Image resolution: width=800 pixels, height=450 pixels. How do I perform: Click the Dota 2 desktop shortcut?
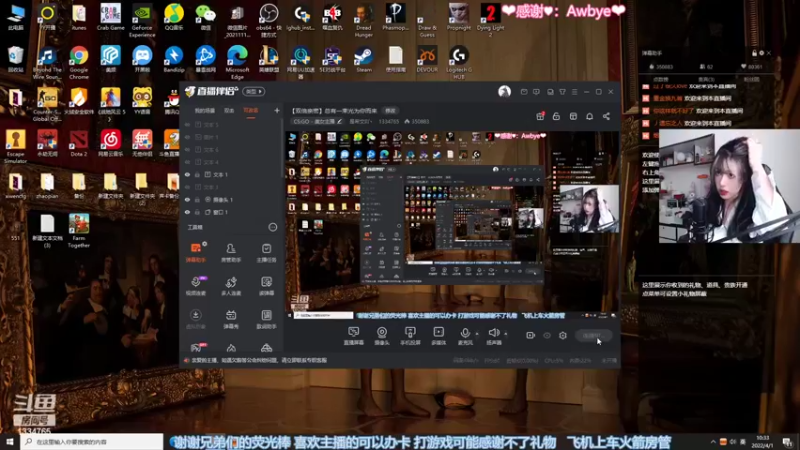pyautogui.click(x=79, y=143)
